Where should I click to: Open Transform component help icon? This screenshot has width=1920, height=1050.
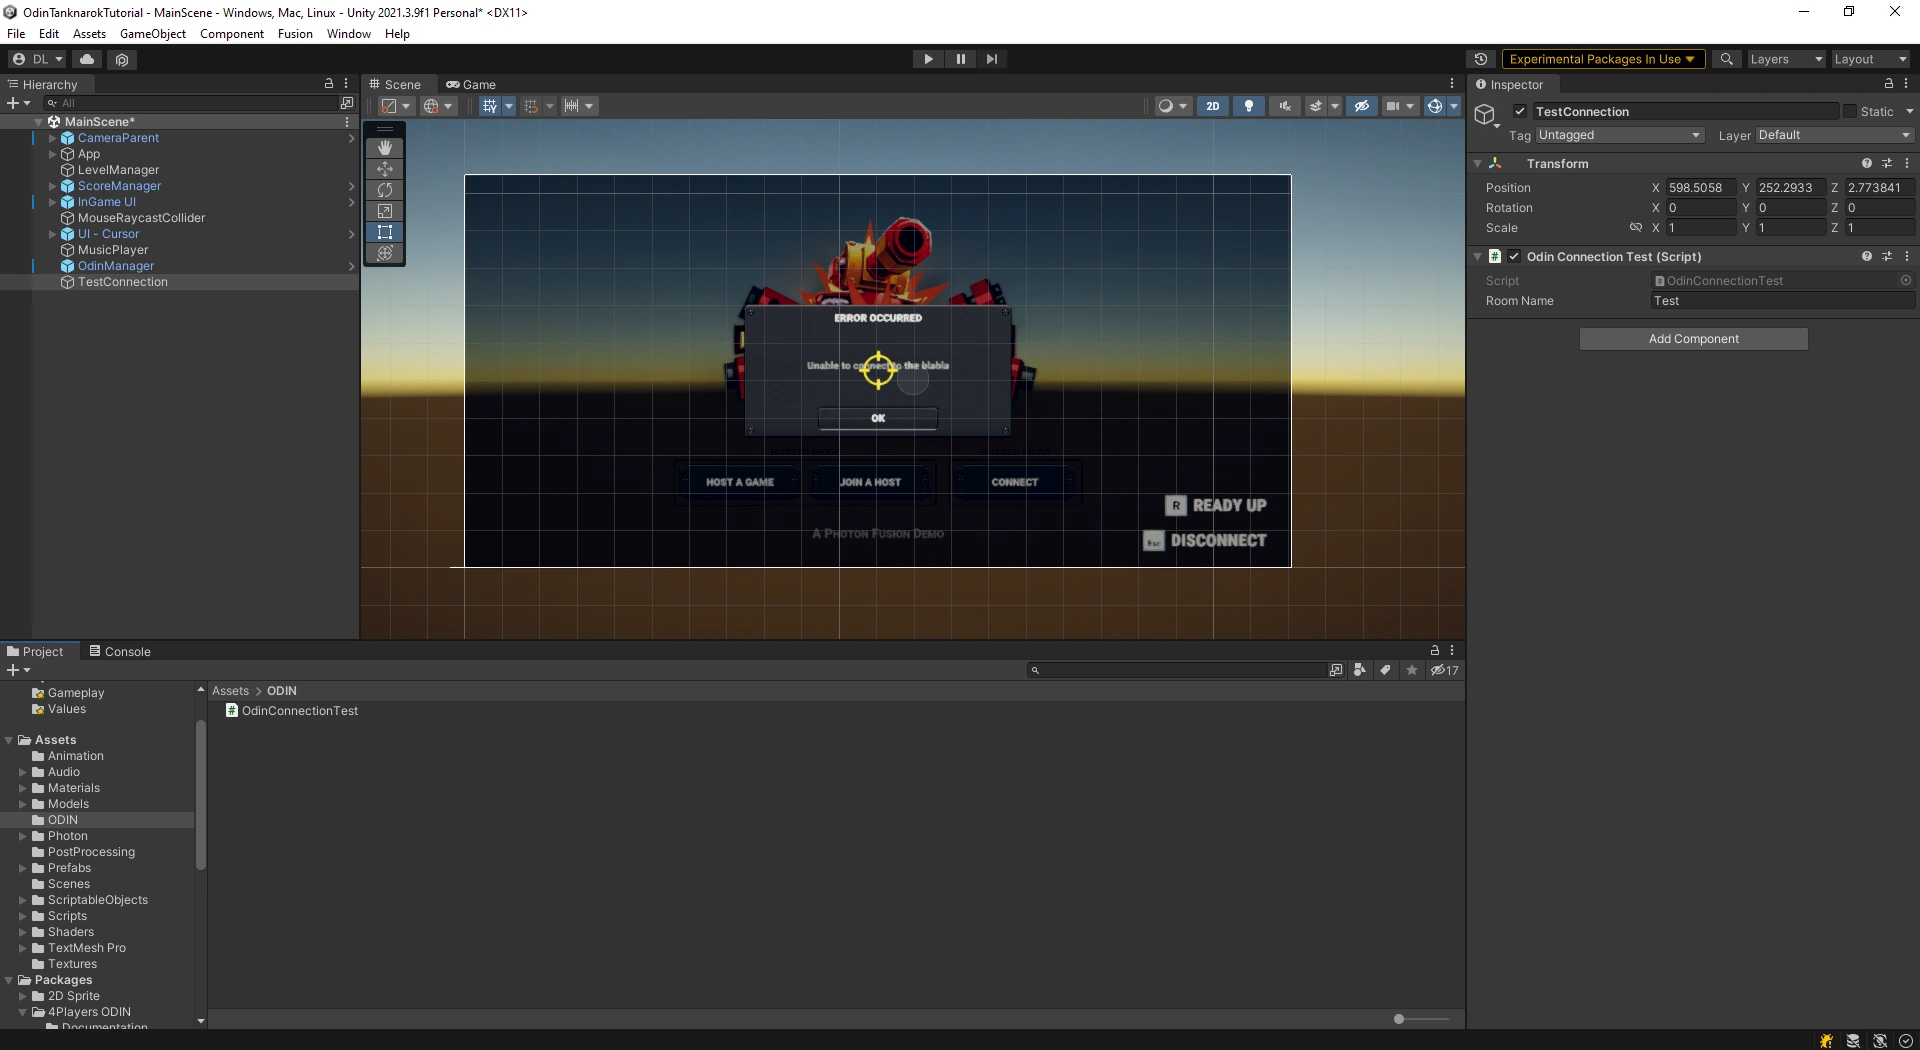(1866, 163)
